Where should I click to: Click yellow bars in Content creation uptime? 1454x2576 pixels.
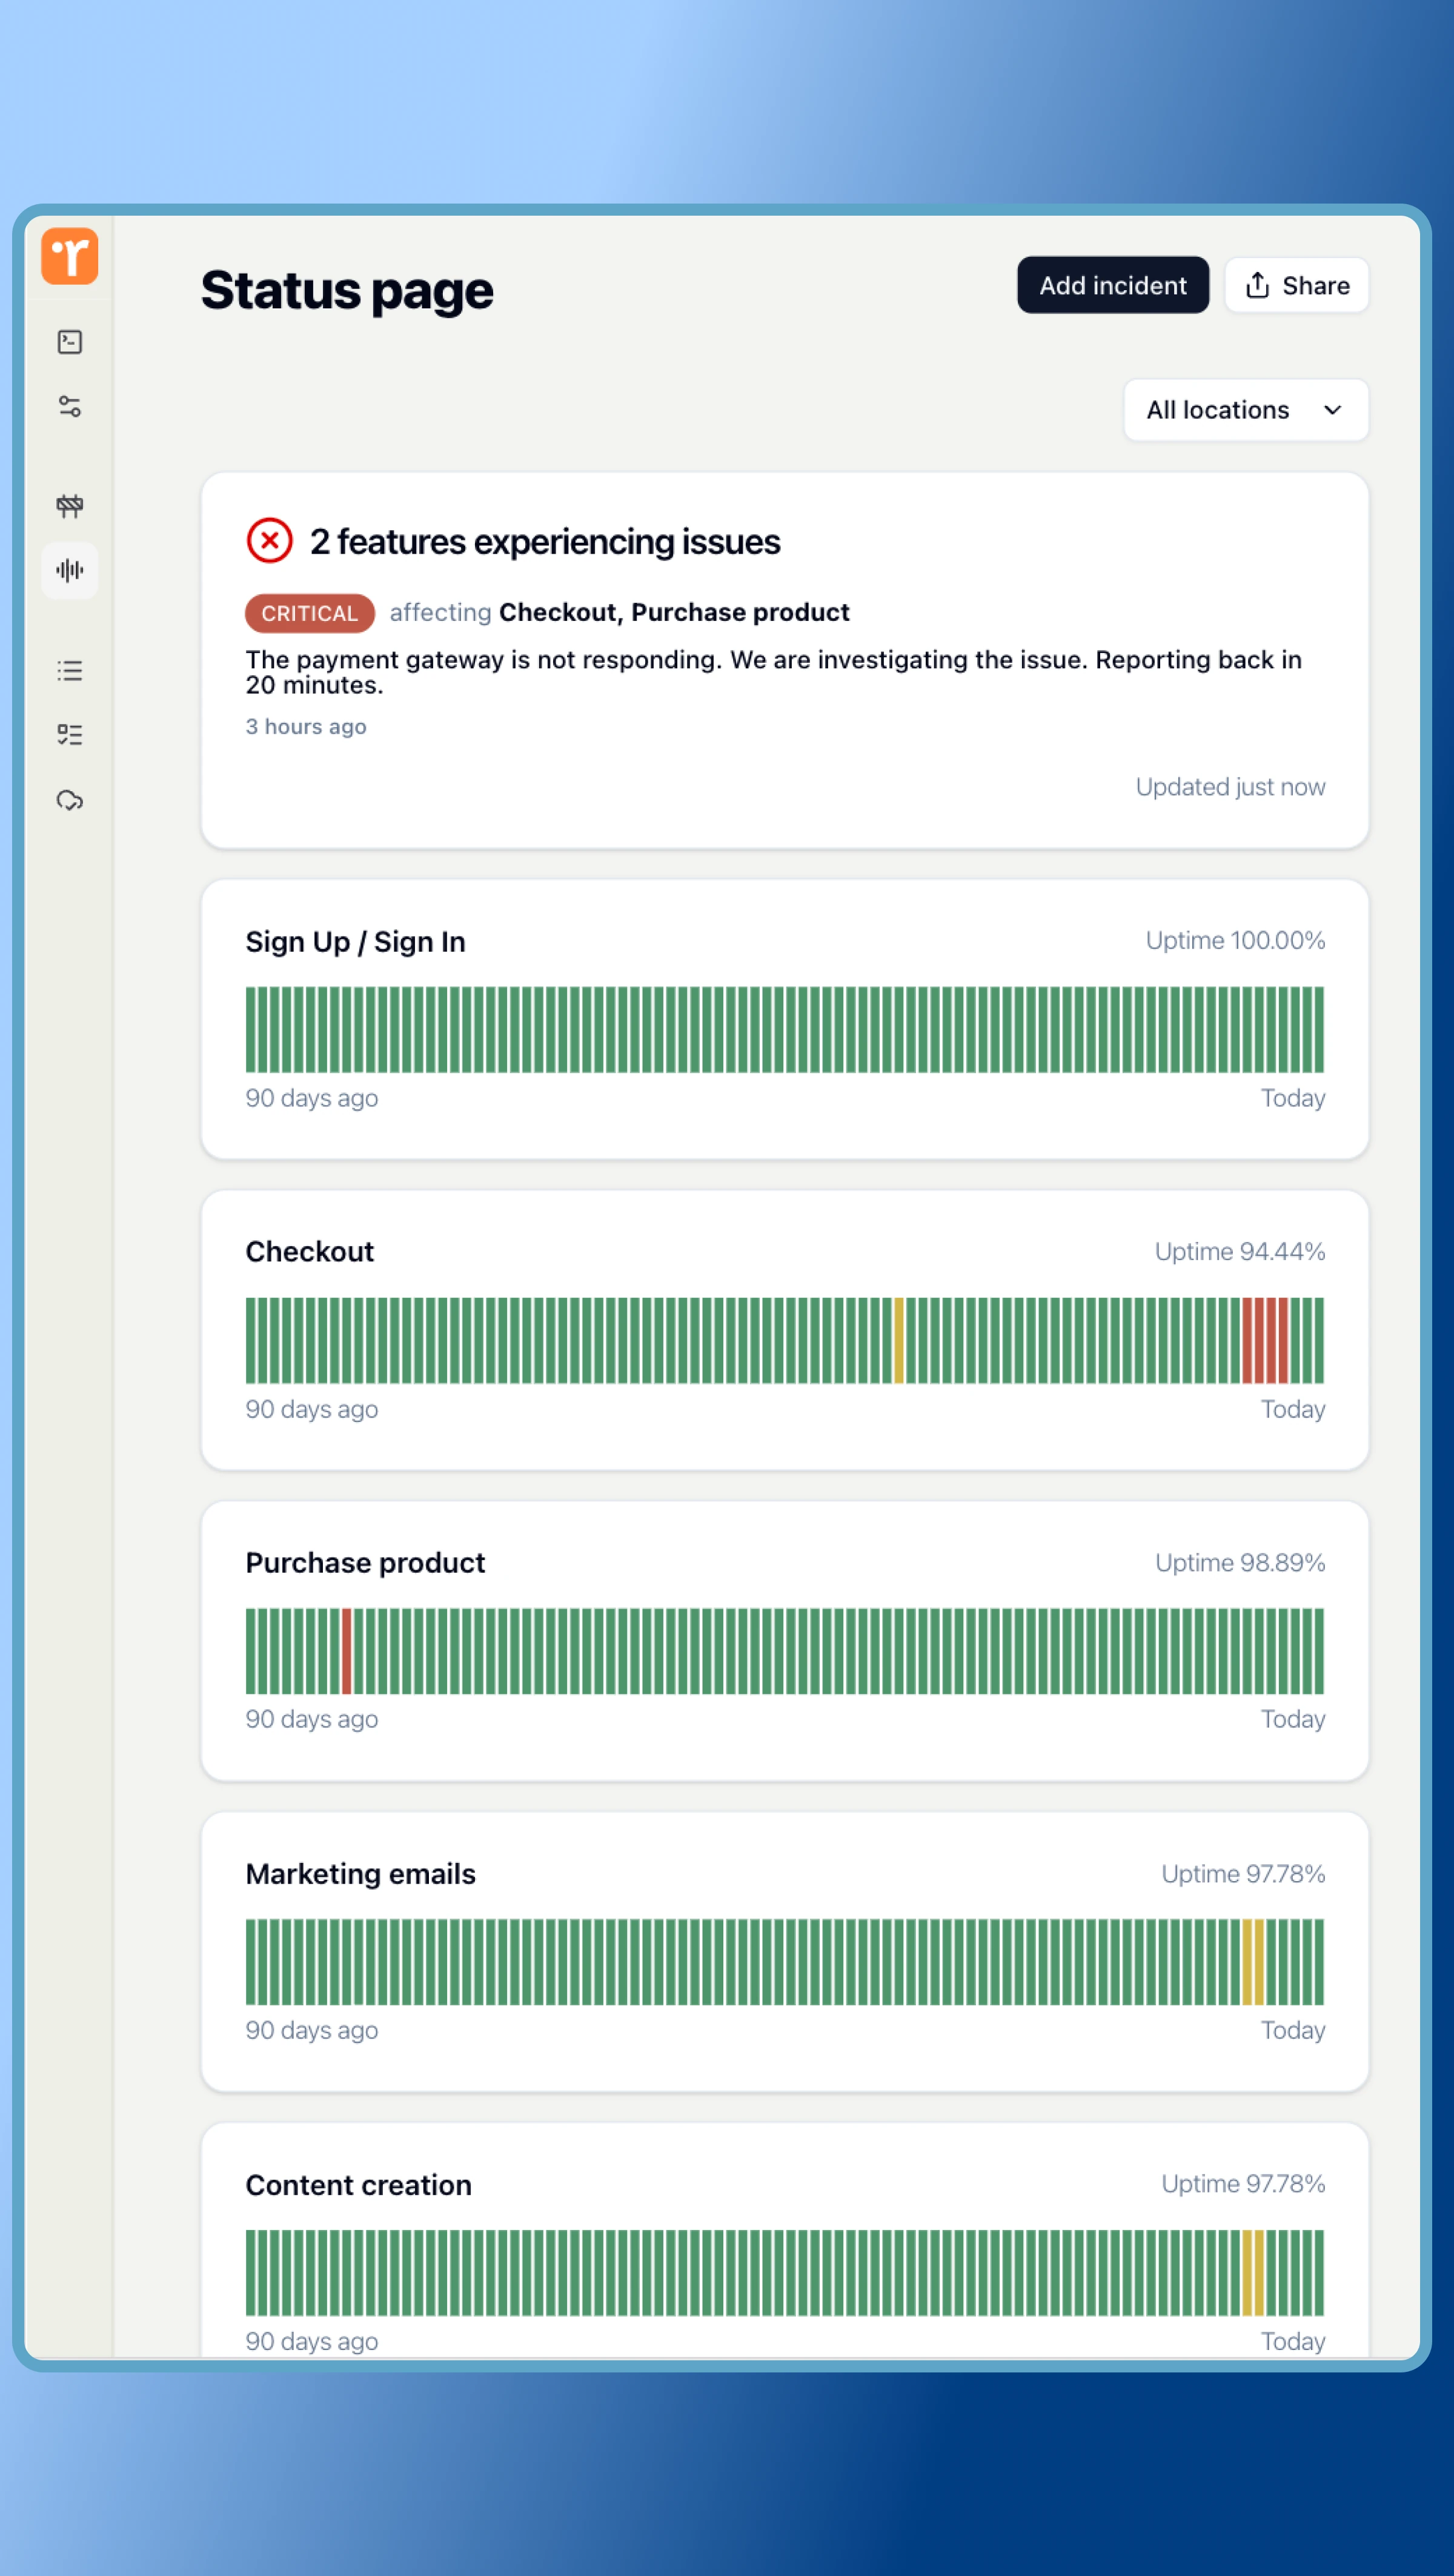click(x=1253, y=2272)
